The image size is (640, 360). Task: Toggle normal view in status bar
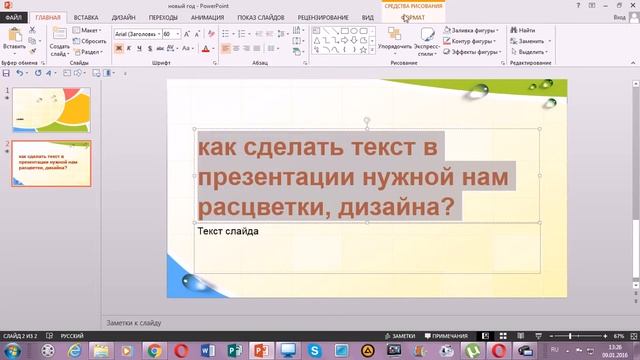point(485,336)
